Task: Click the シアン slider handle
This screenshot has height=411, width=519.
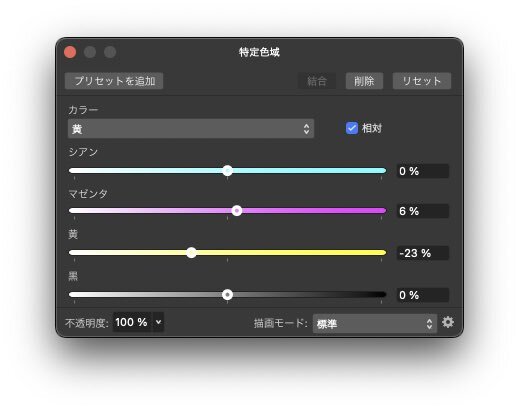Action: click(x=228, y=171)
